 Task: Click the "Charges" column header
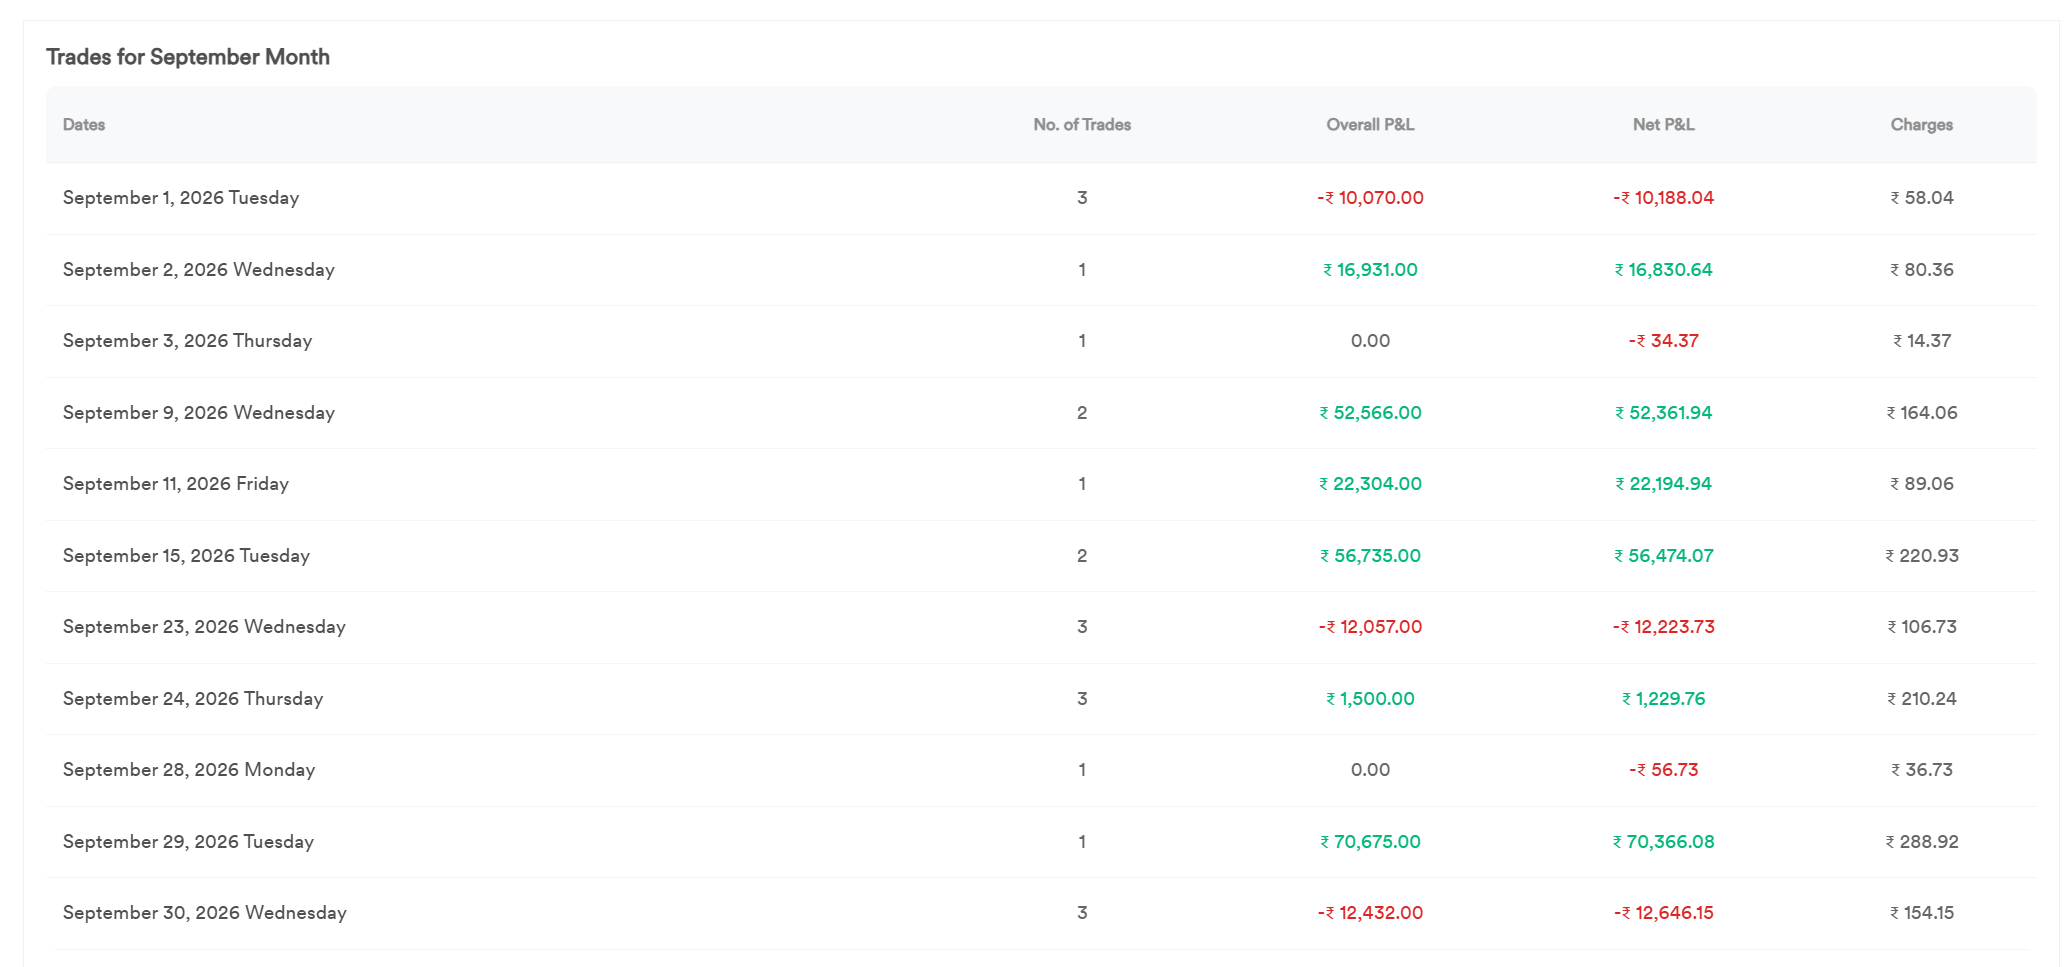[x=1921, y=125]
